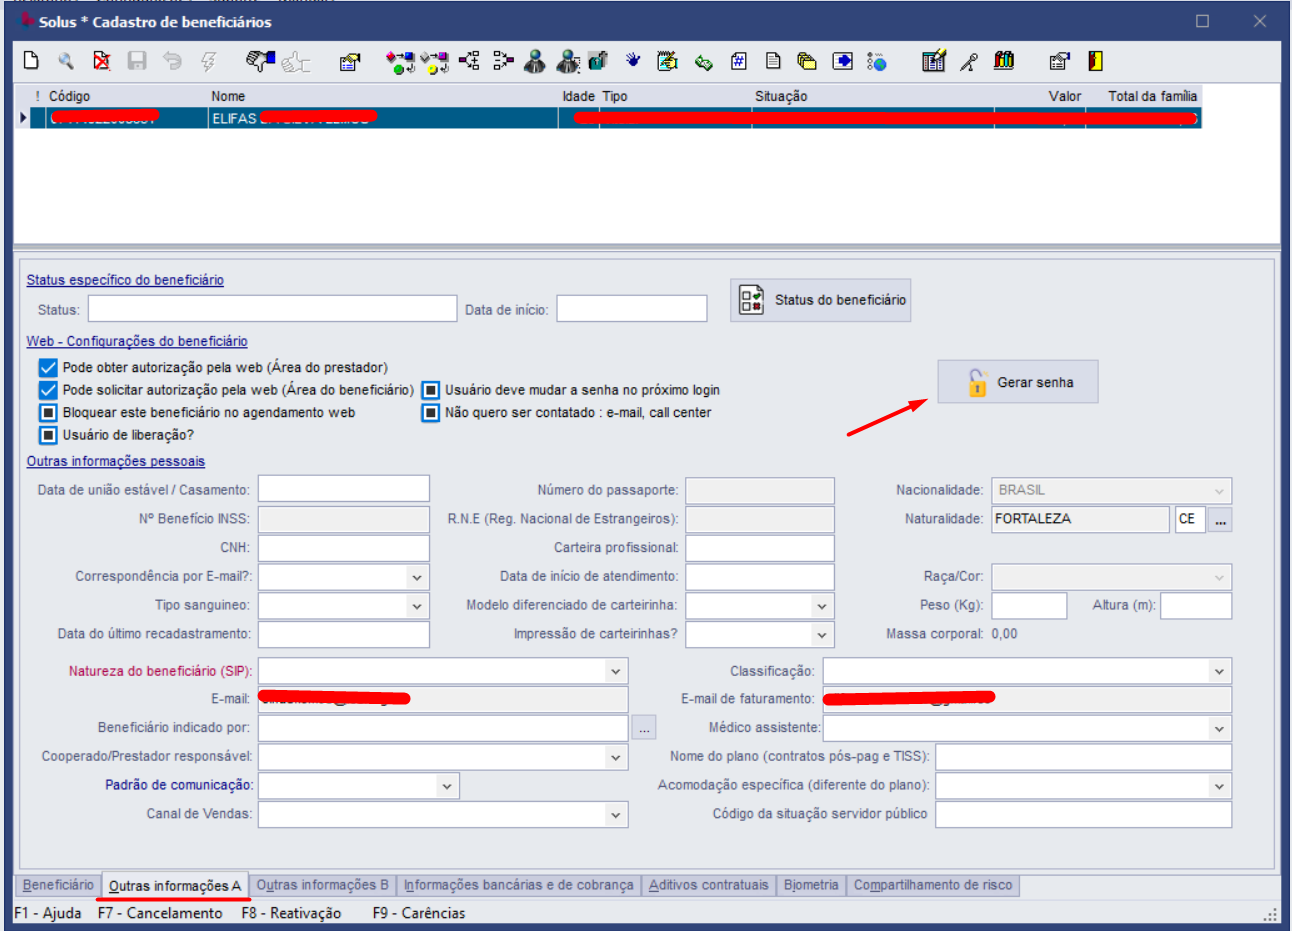Click the collapse tree structure icon
Image resolution: width=1292 pixels, height=931 pixels.
[503, 61]
